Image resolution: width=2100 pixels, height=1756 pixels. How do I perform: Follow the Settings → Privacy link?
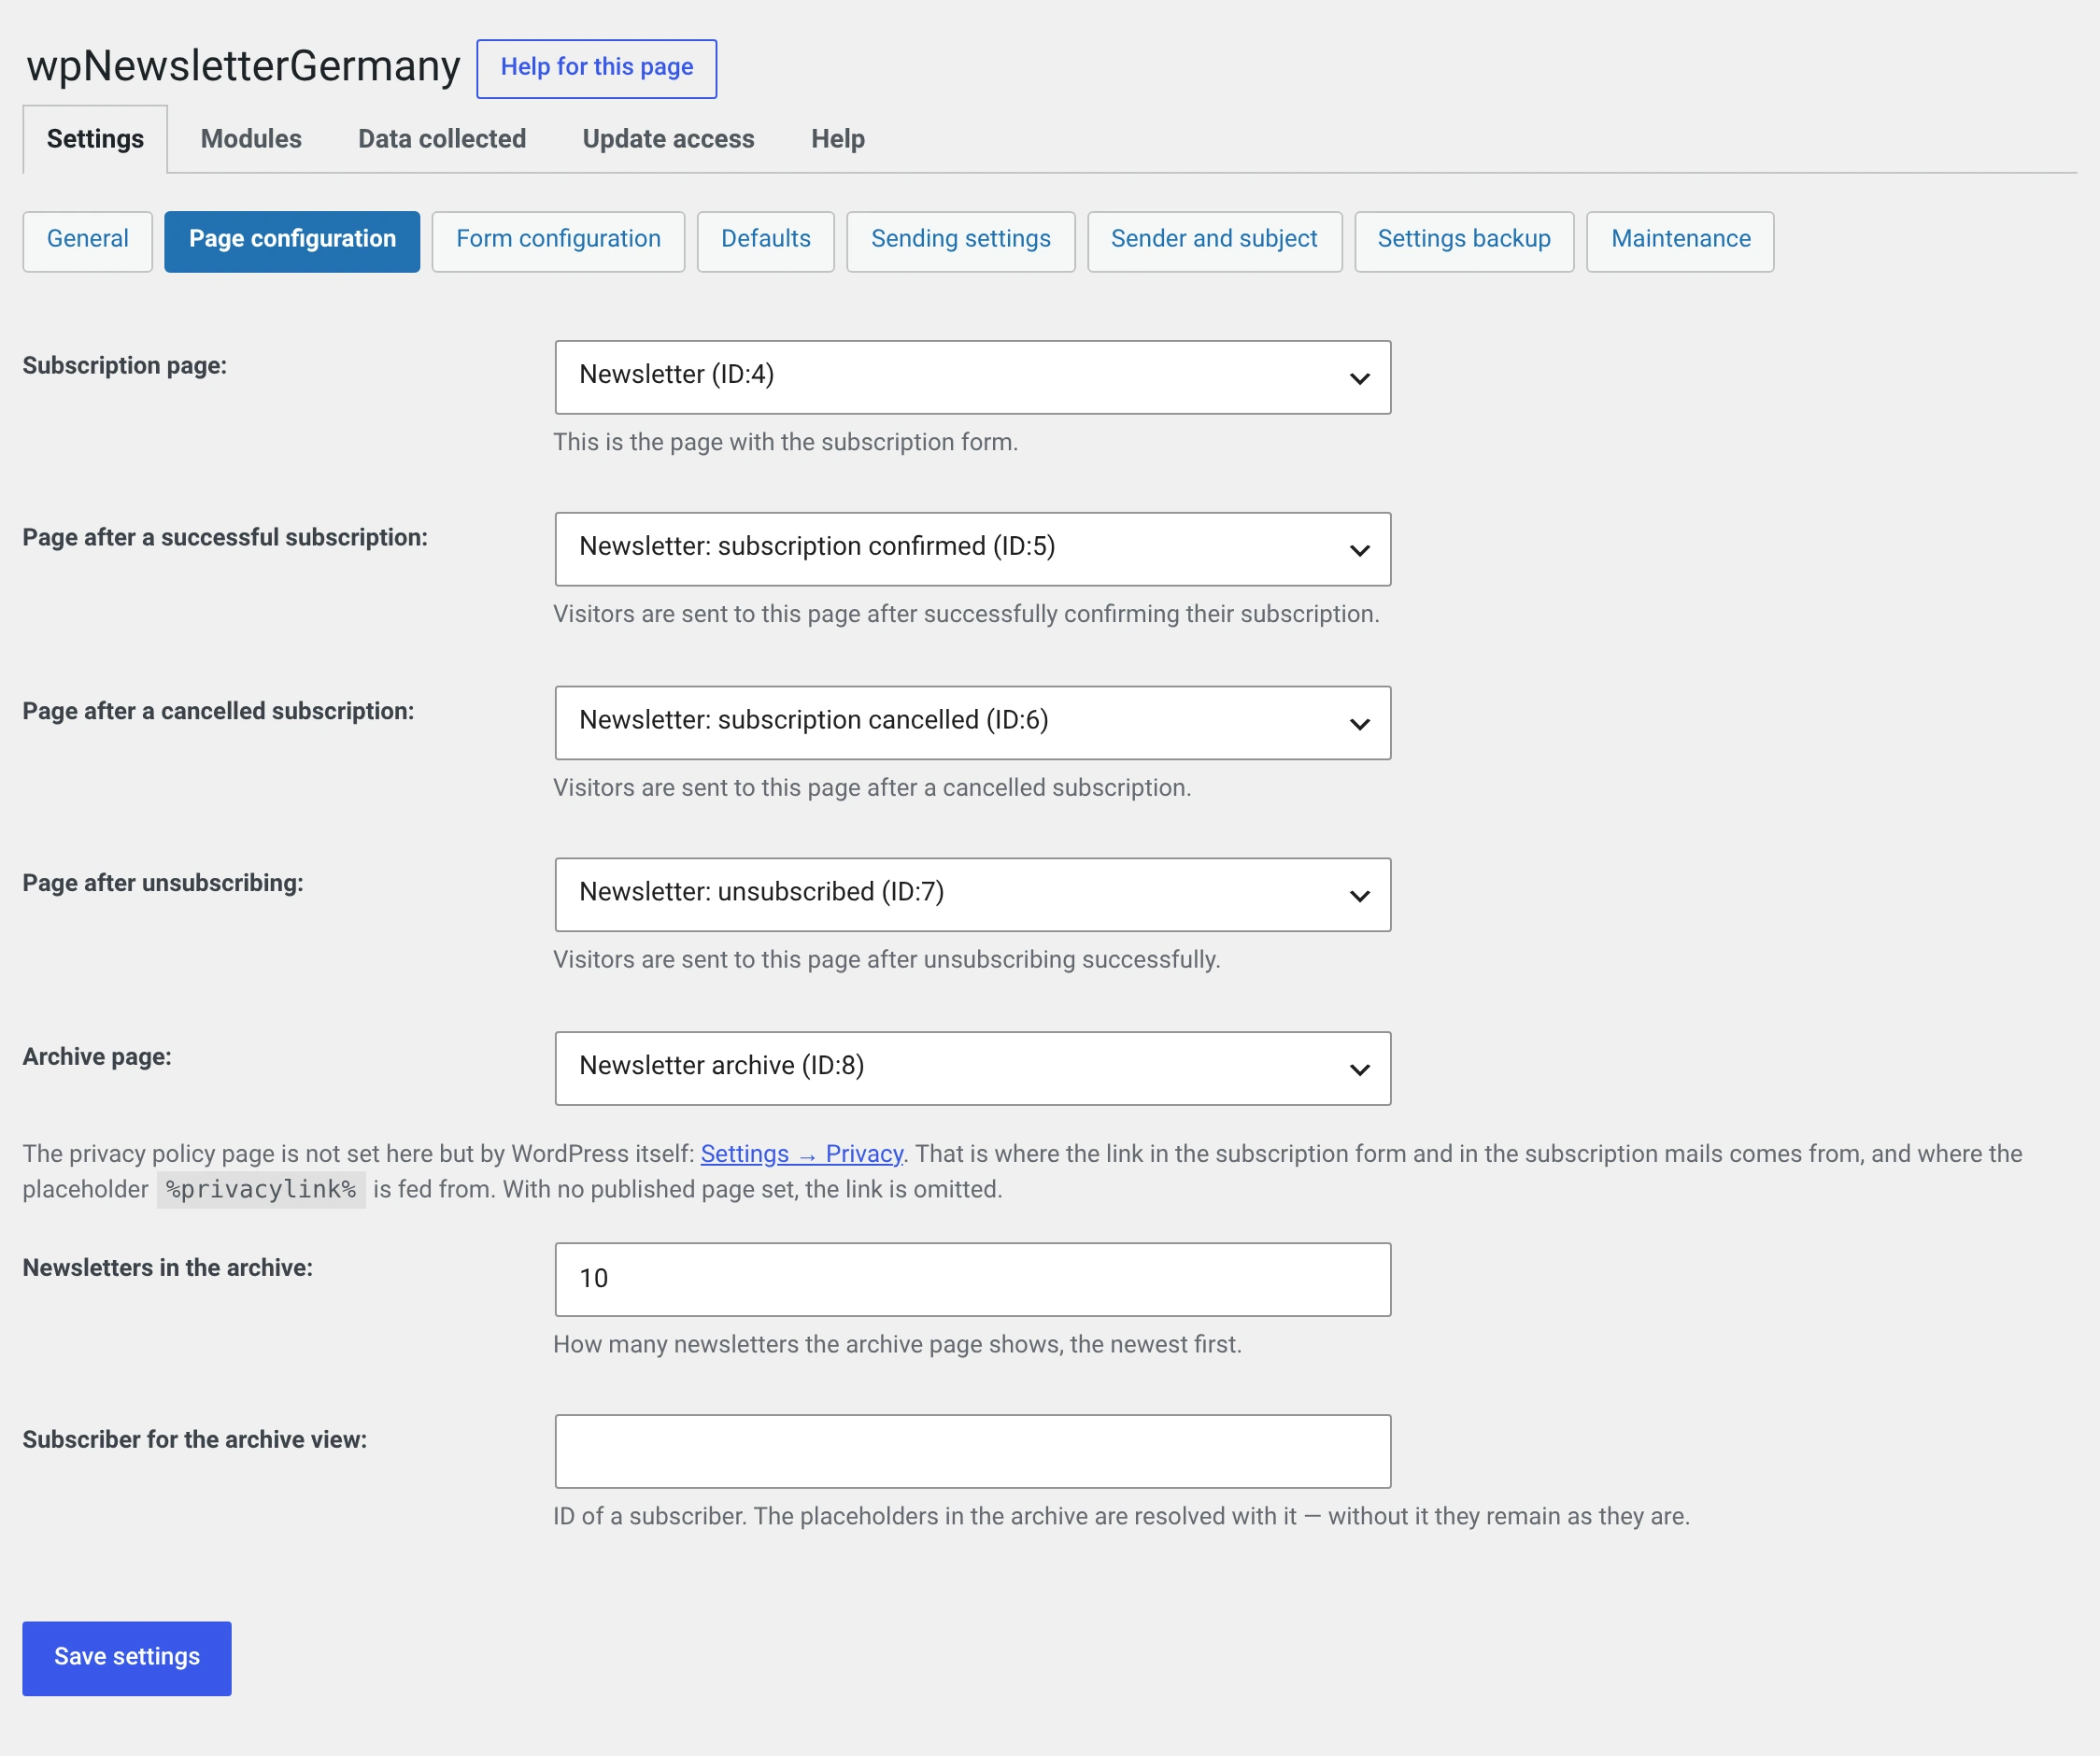click(x=802, y=1153)
